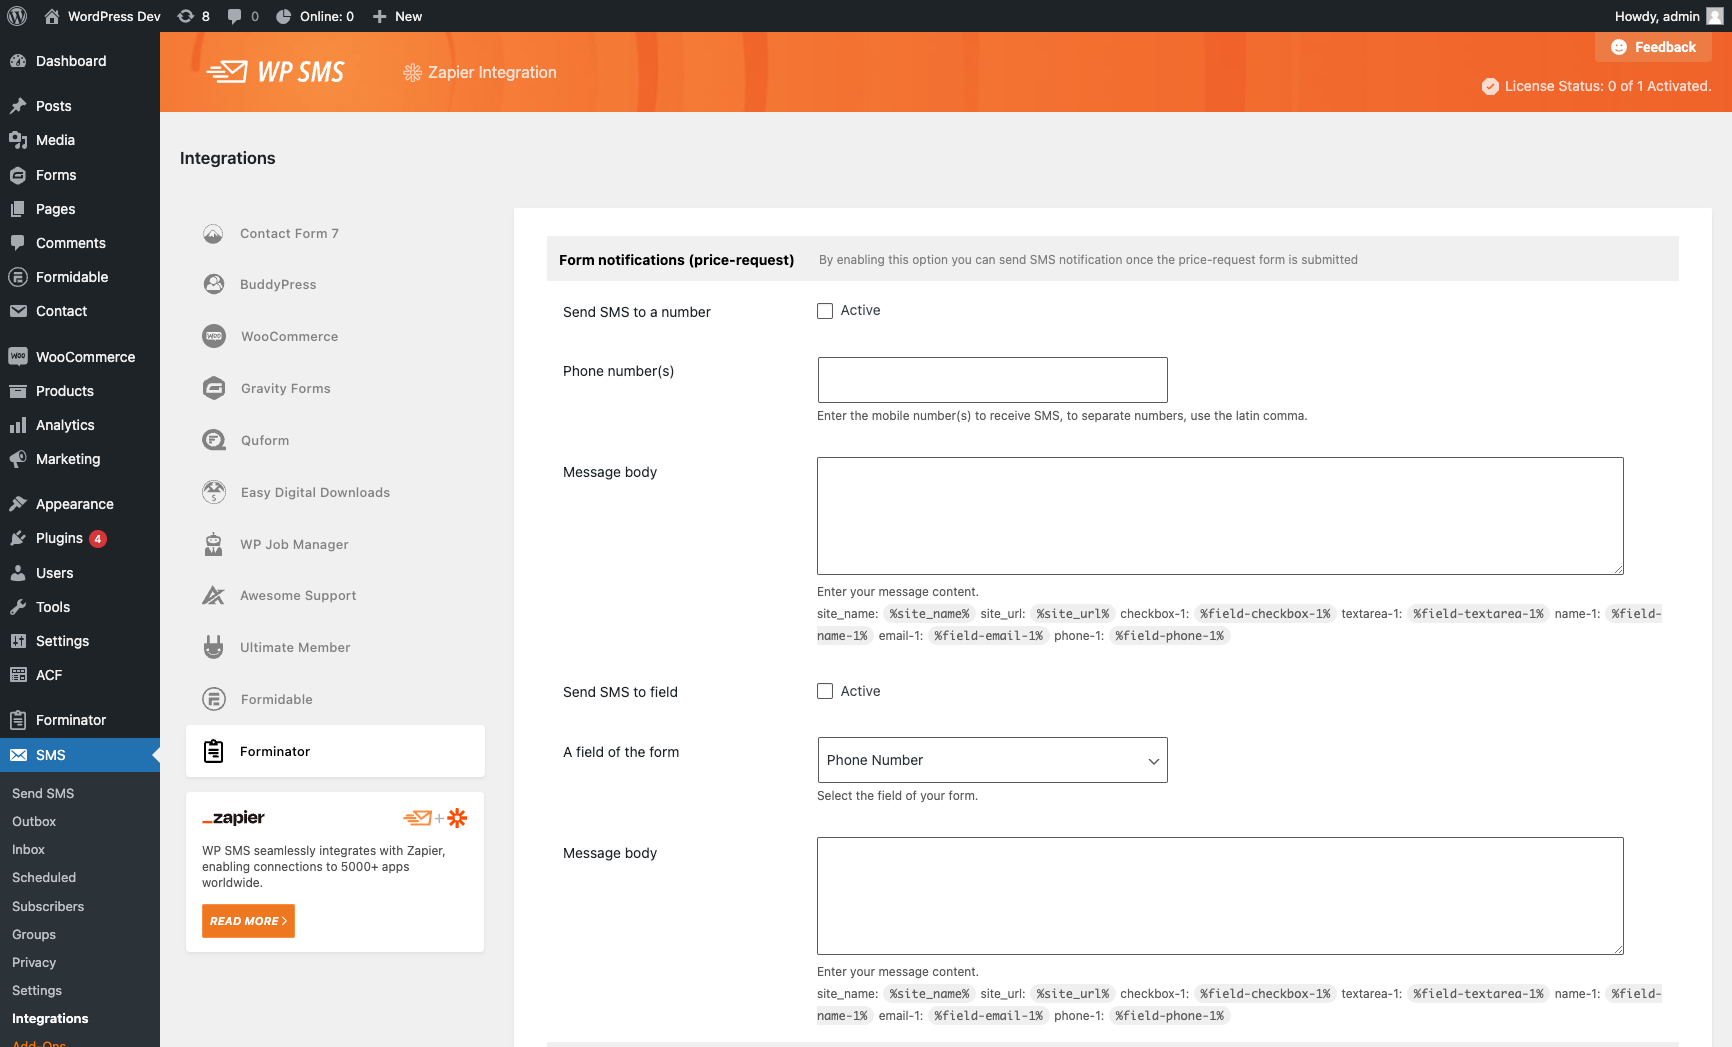Click the admin avatar icon
This screenshot has height=1047, width=1732.
click(x=1714, y=16)
